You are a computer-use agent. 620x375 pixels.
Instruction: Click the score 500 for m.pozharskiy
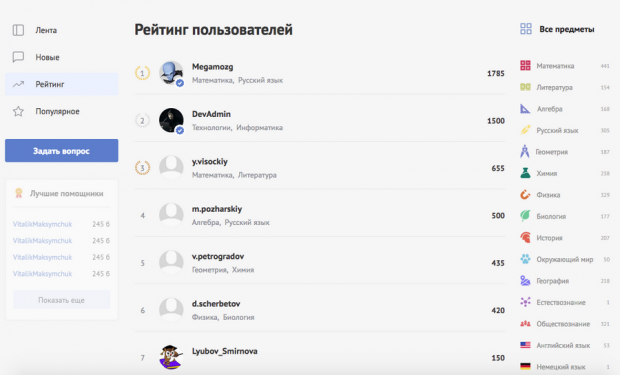click(498, 216)
